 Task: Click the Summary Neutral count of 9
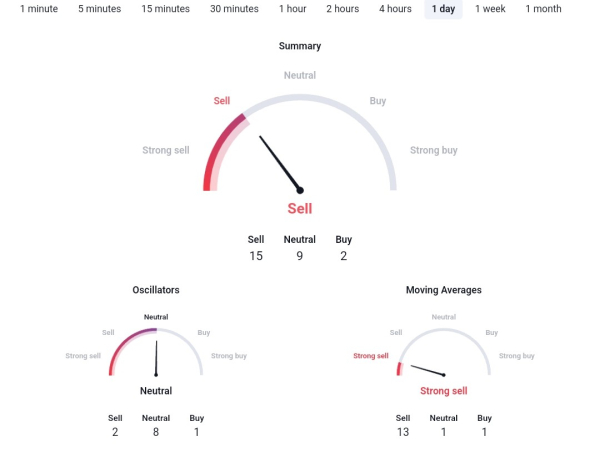300,256
